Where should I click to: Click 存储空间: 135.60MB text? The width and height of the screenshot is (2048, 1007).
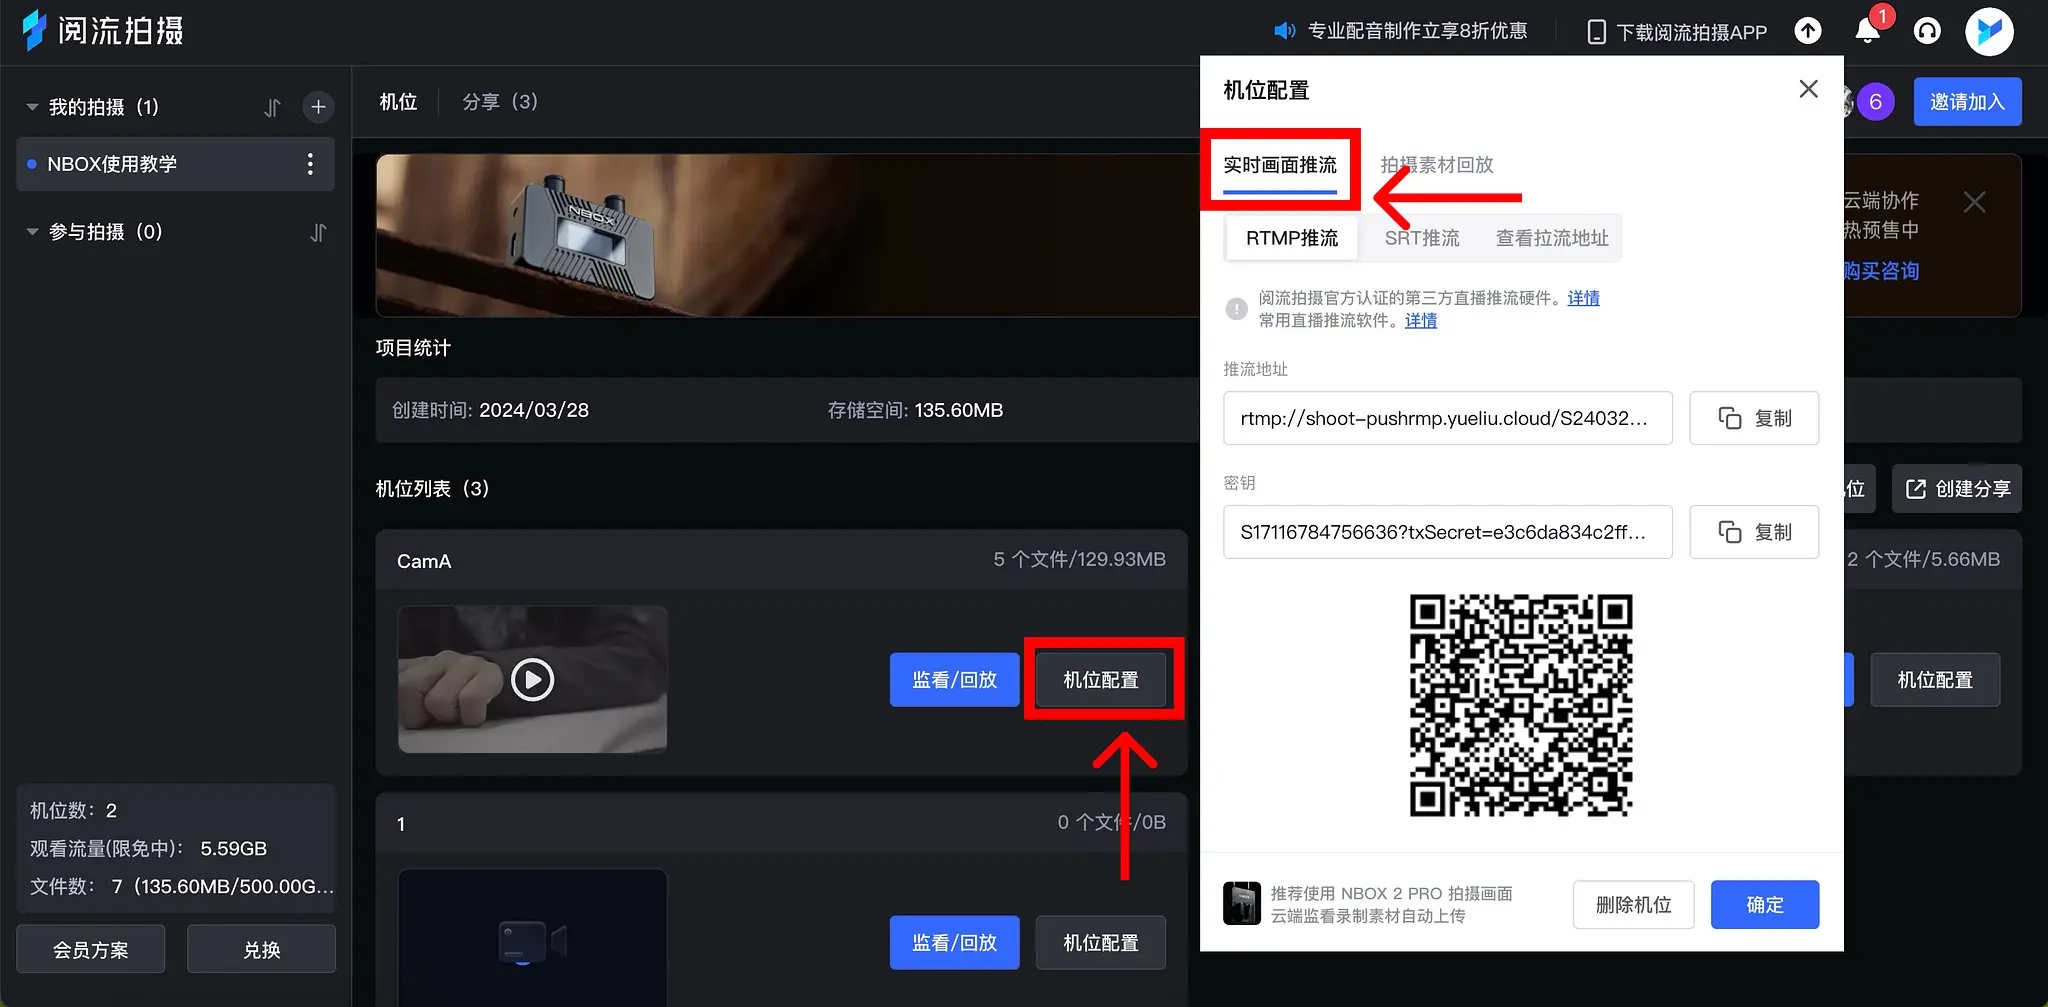[915, 410]
